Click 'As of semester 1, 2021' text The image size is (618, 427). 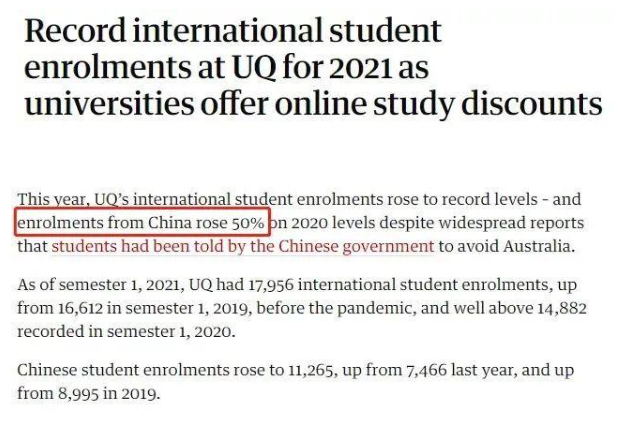coord(101,285)
